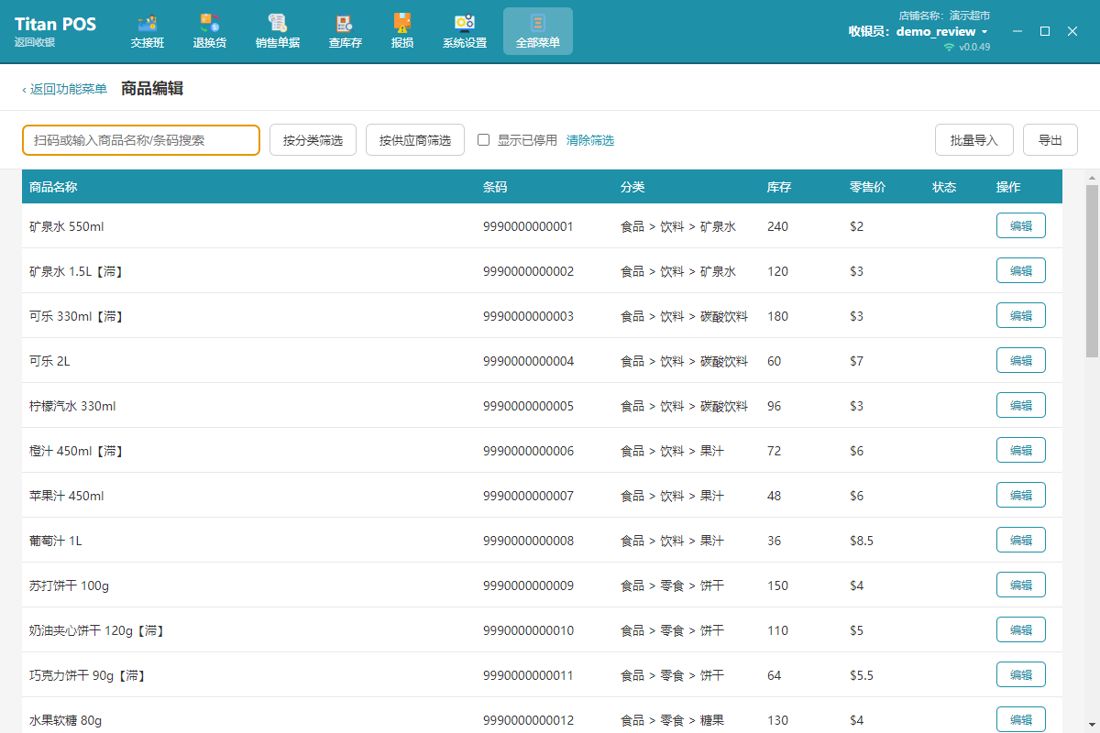Click the 零售价 column header
This screenshot has width=1100, height=733.
pos(867,187)
